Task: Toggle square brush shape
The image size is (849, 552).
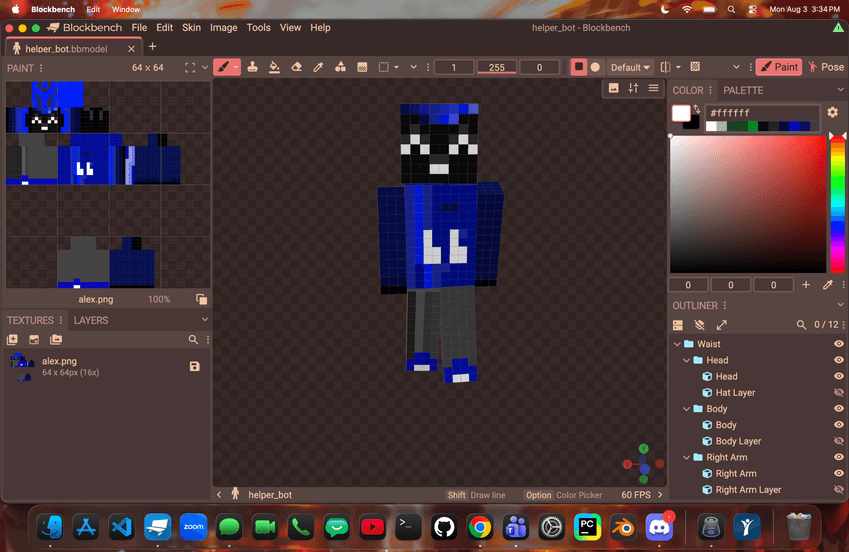Action: pyautogui.click(x=579, y=67)
